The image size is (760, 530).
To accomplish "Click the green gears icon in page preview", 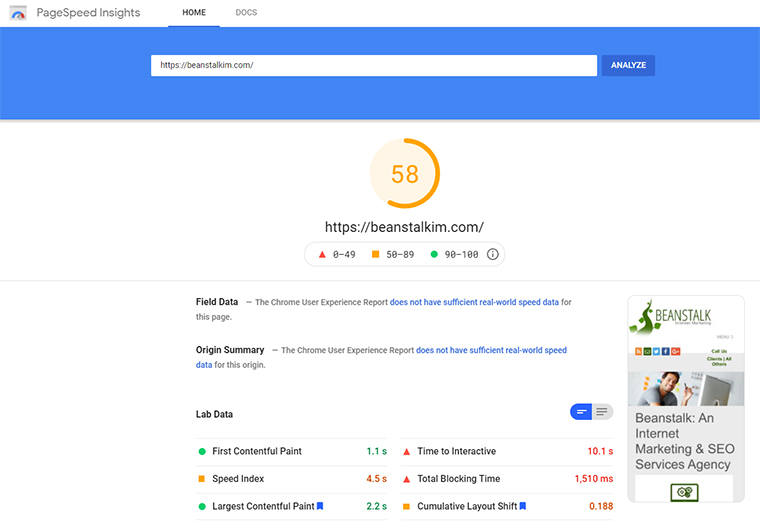I will click(684, 493).
